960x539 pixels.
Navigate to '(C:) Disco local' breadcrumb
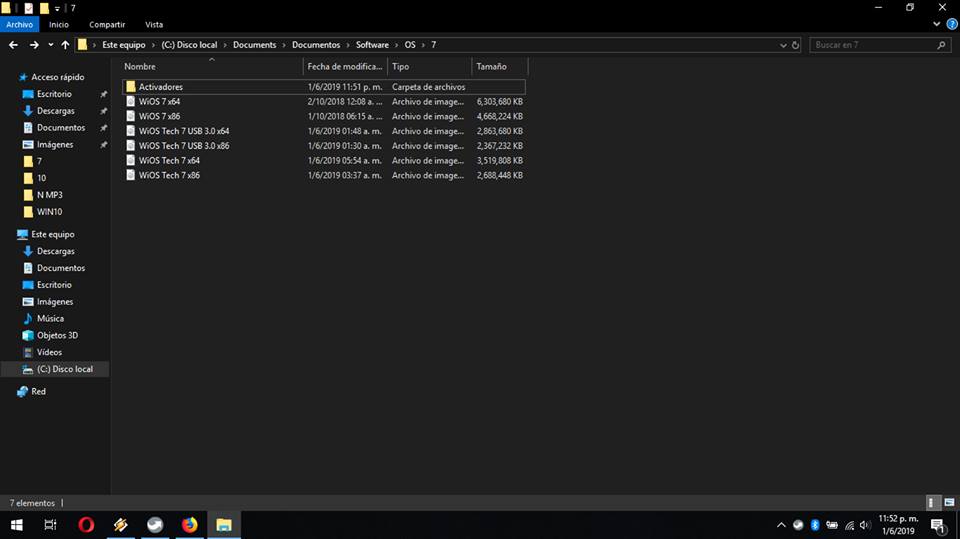[189, 45]
